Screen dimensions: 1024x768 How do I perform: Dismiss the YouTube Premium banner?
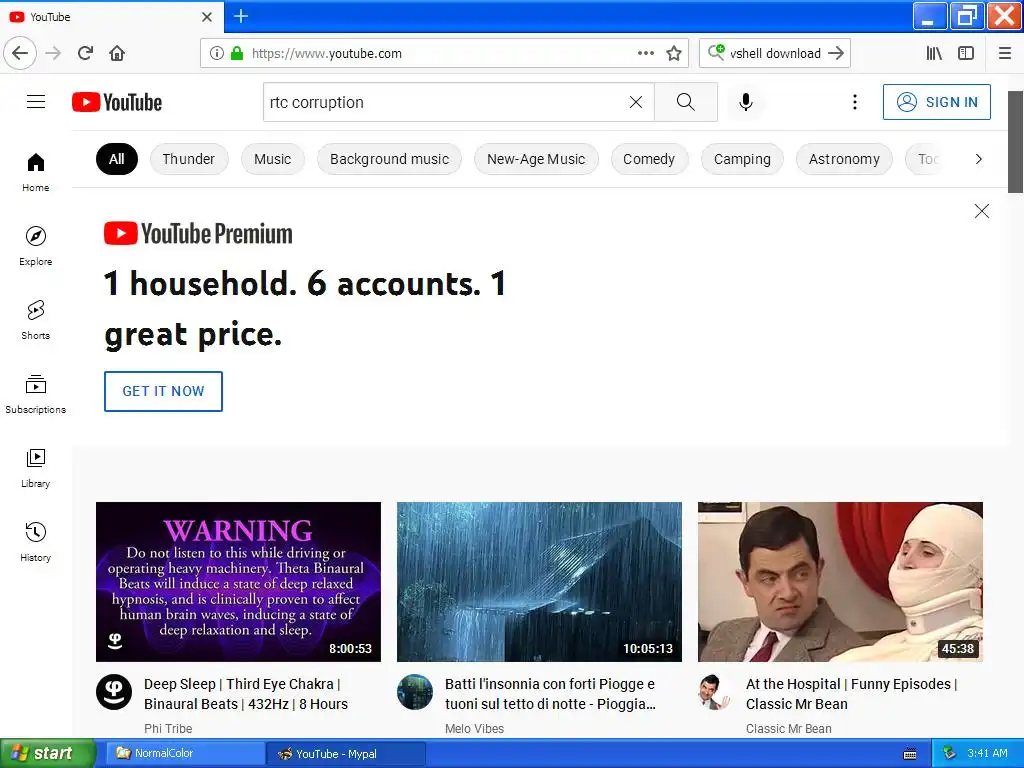click(x=982, y=211)
